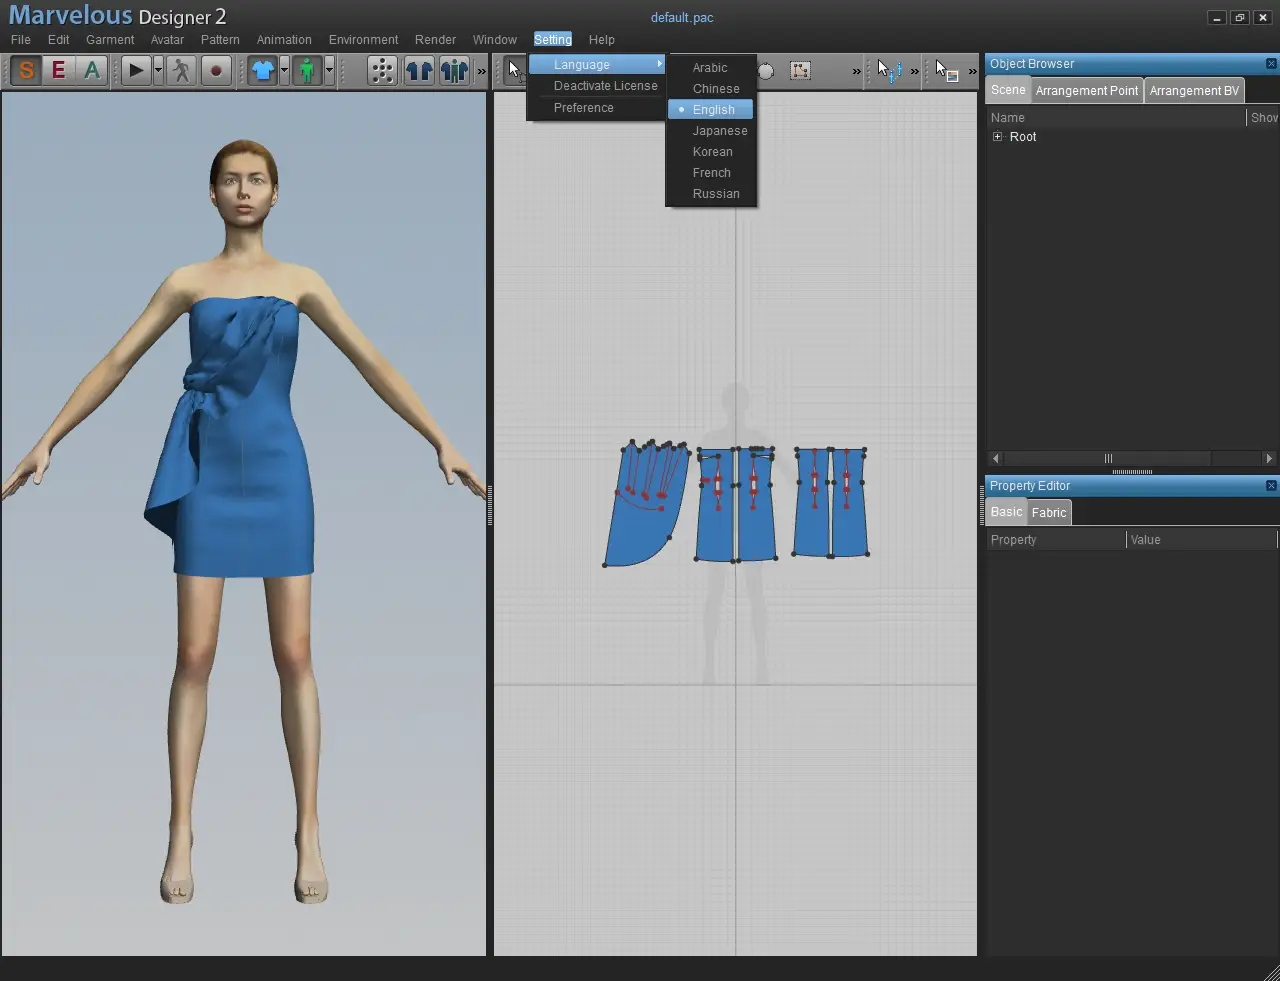This screenshot has height=981, width=1280.
Task: Toggle the blue shirt garment display icon
Action: (x=262, y=70)
